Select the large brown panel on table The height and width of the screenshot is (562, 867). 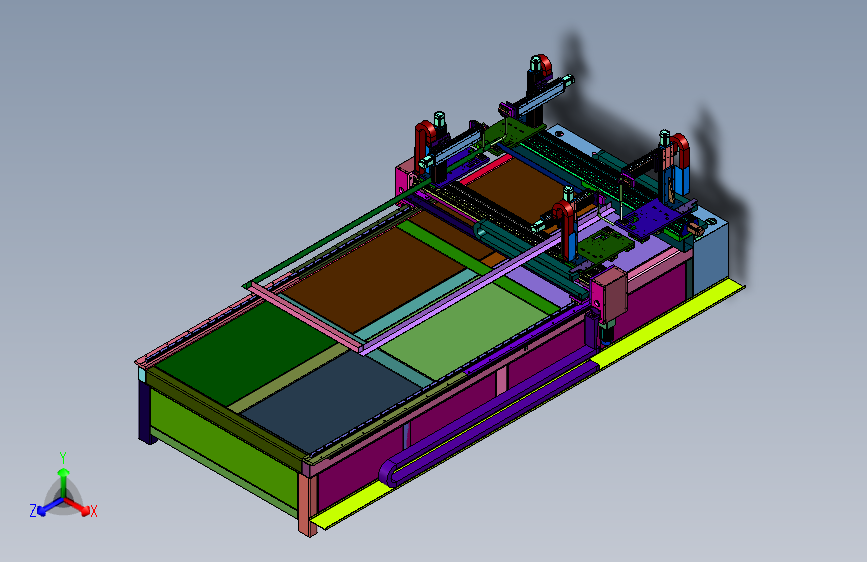coord(376,279)
